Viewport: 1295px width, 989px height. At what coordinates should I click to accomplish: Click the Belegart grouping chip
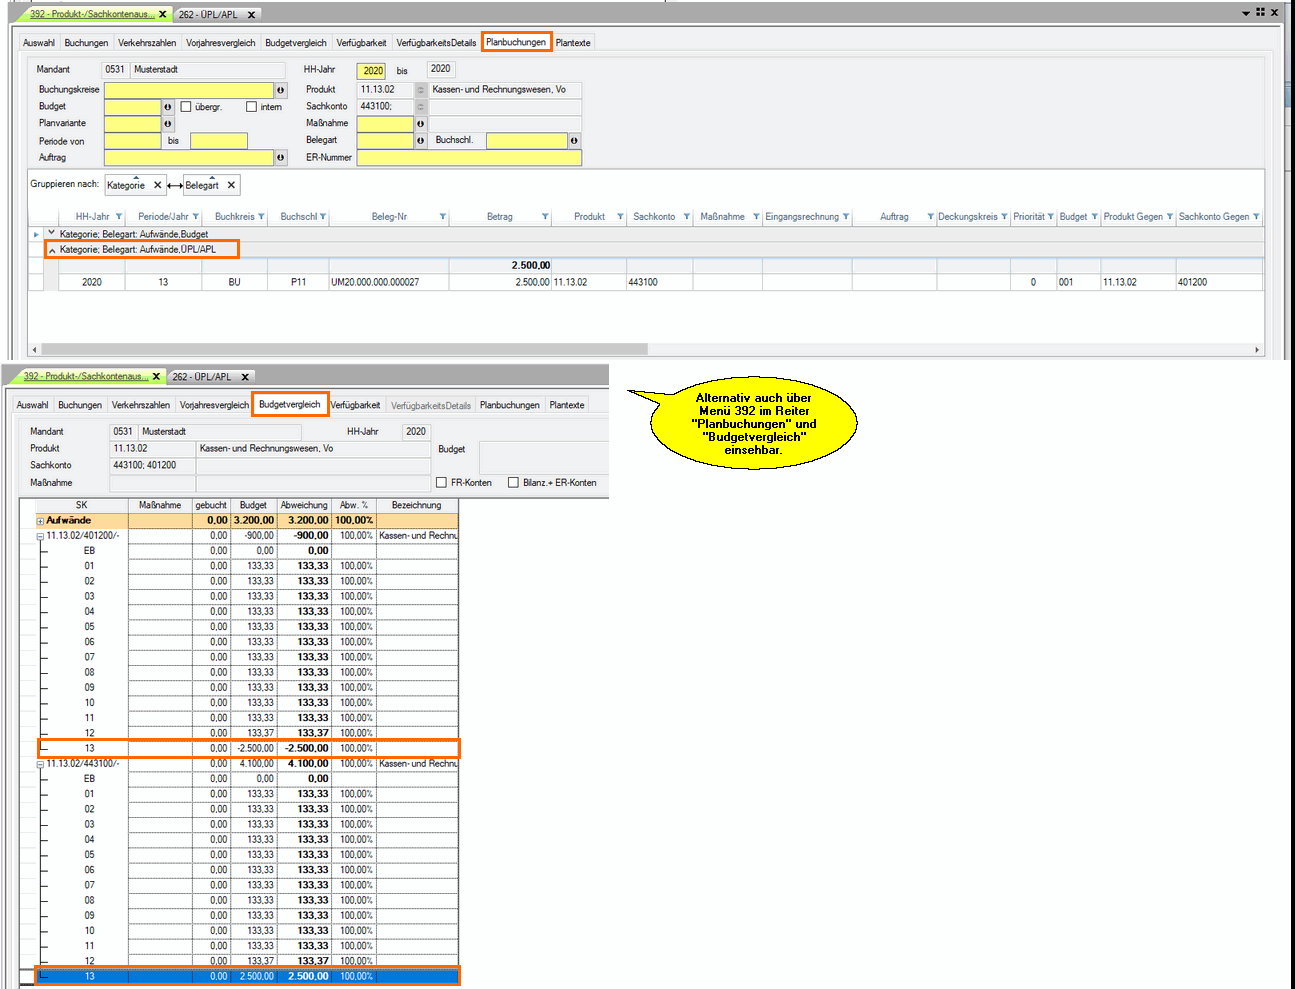[x=202, y=185]
